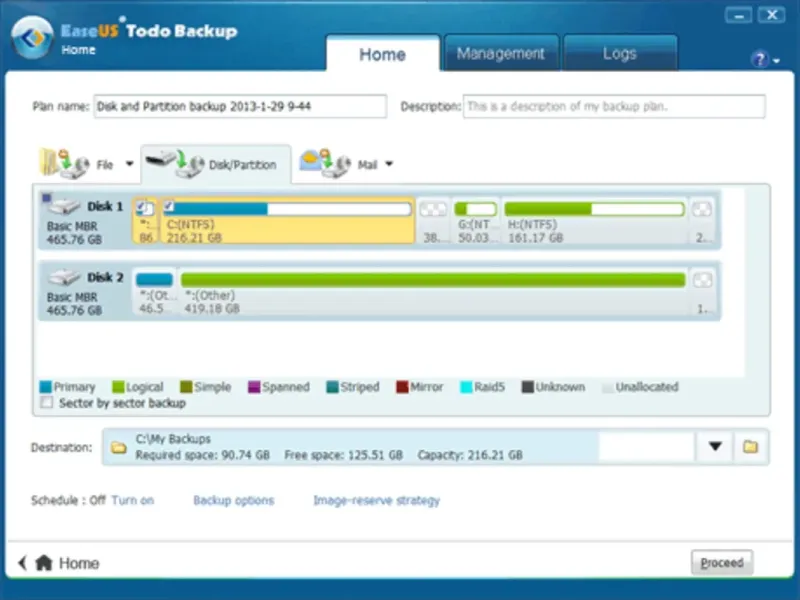Viewport: 800px width, 600px height.
Task: Click the Disk 1 Basic MBR 465.76 GB text
Action: 74,233
